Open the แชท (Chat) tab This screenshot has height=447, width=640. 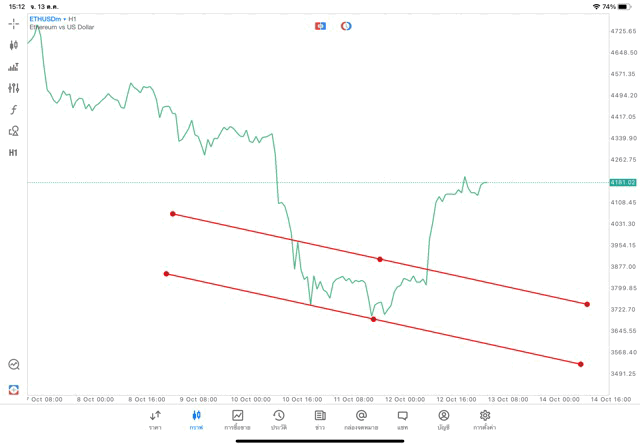(402, 419)
